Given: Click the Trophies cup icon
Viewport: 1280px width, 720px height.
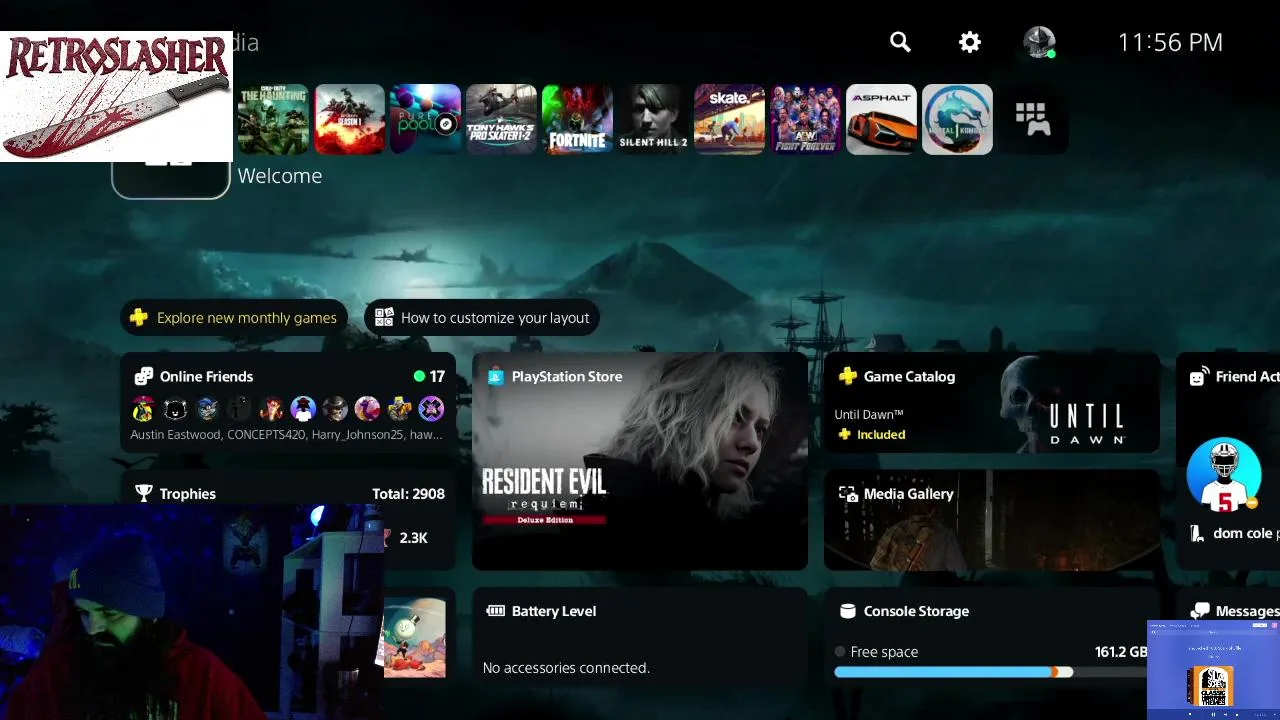Looking at the screenshot, I should [144, 493].
